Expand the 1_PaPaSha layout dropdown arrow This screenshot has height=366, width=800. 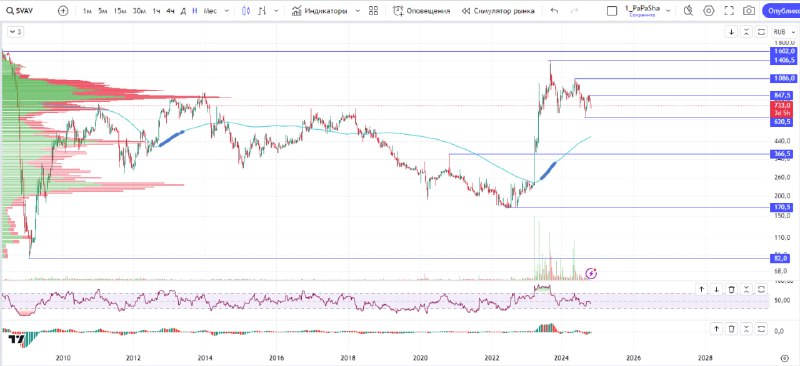click(668, 11)
